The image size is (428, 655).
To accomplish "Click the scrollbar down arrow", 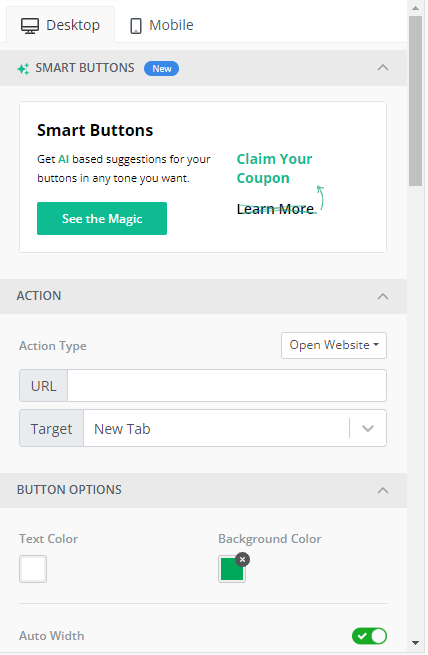I will pos(415,642).
